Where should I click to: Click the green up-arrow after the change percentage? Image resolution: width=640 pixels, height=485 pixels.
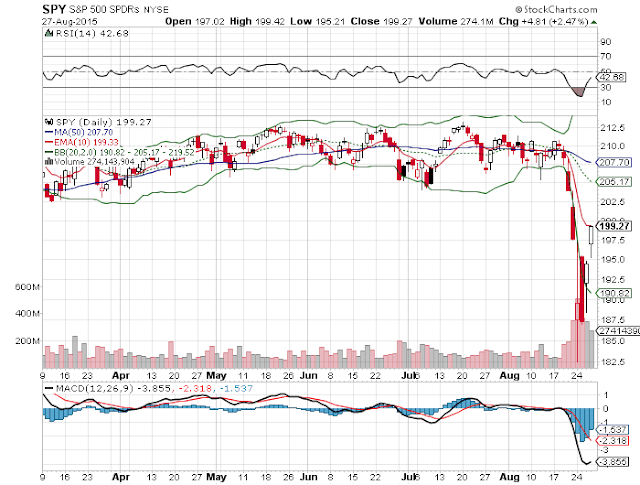click(x=594, y=22)
